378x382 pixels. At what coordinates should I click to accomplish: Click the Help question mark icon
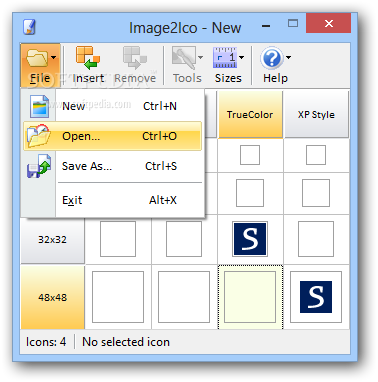click(272, 58)
